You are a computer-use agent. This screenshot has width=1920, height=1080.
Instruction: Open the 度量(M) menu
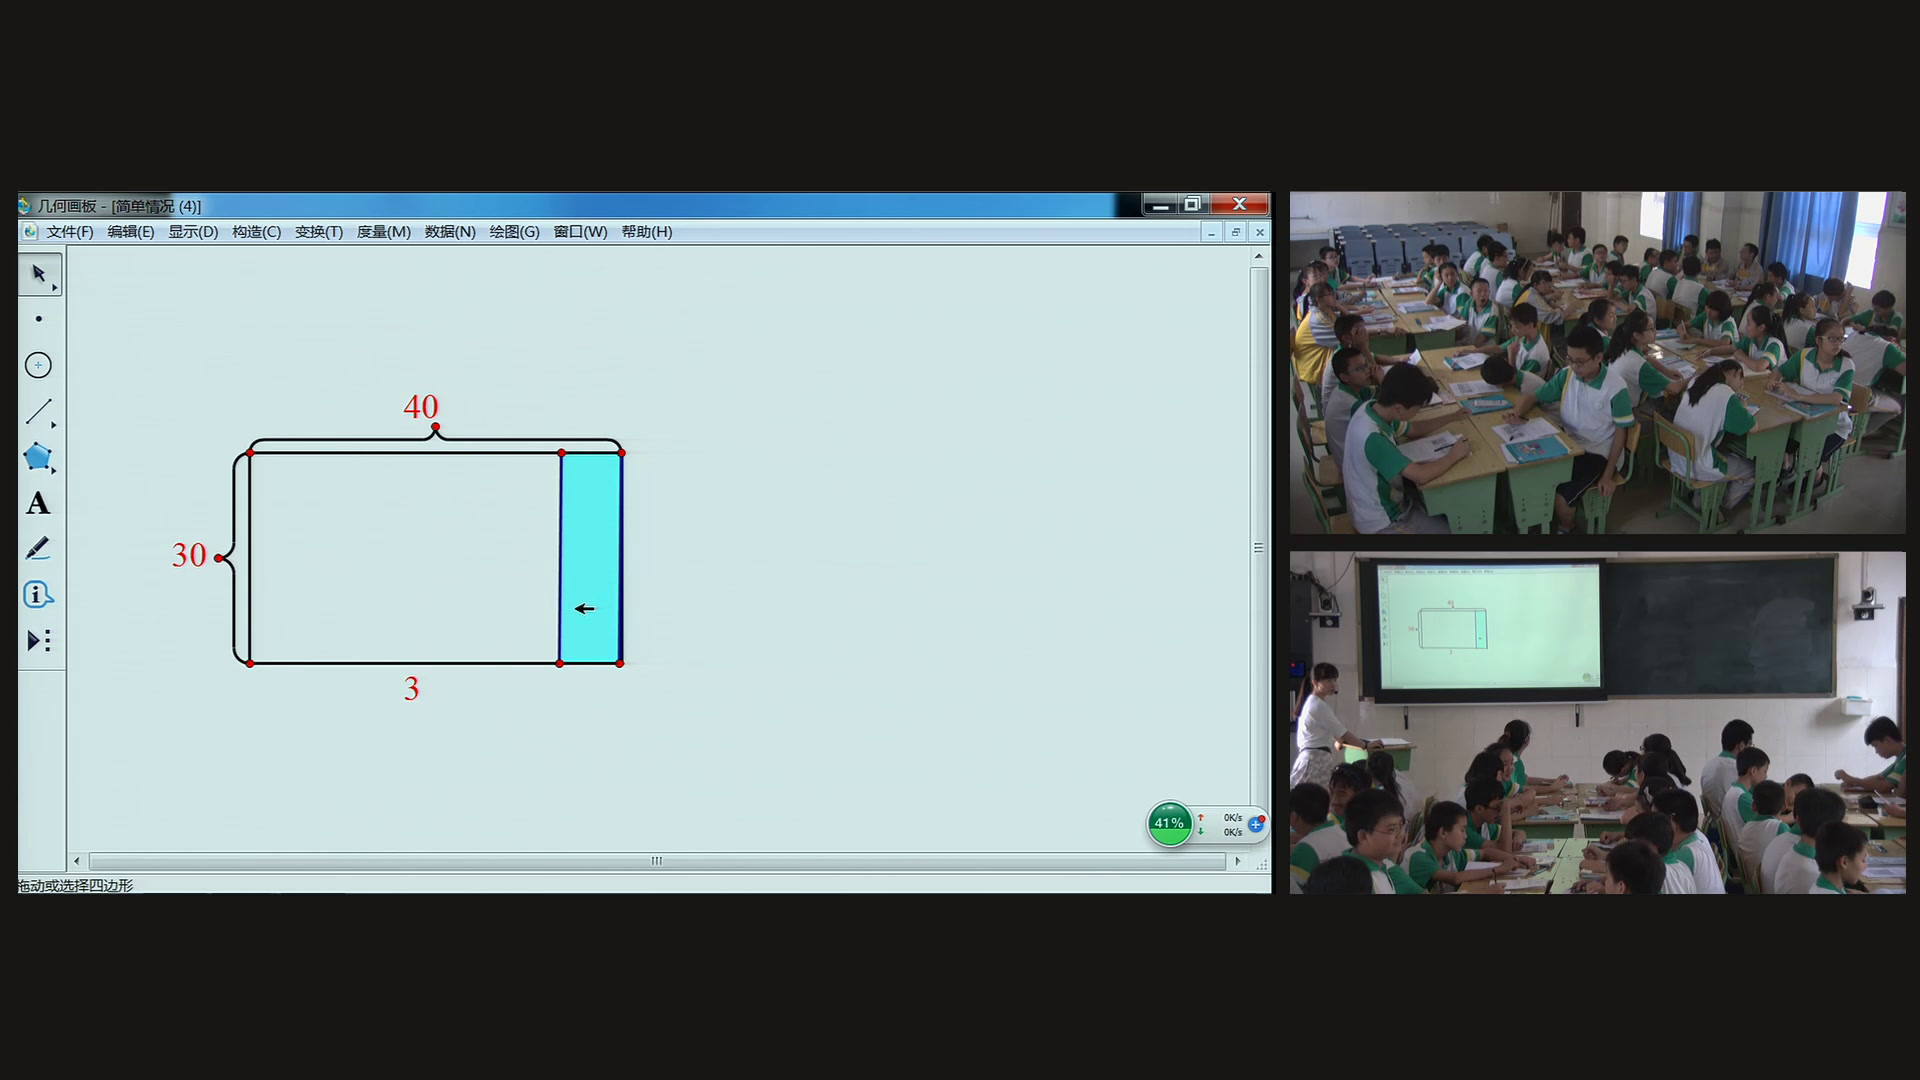[x=383, y=232]
